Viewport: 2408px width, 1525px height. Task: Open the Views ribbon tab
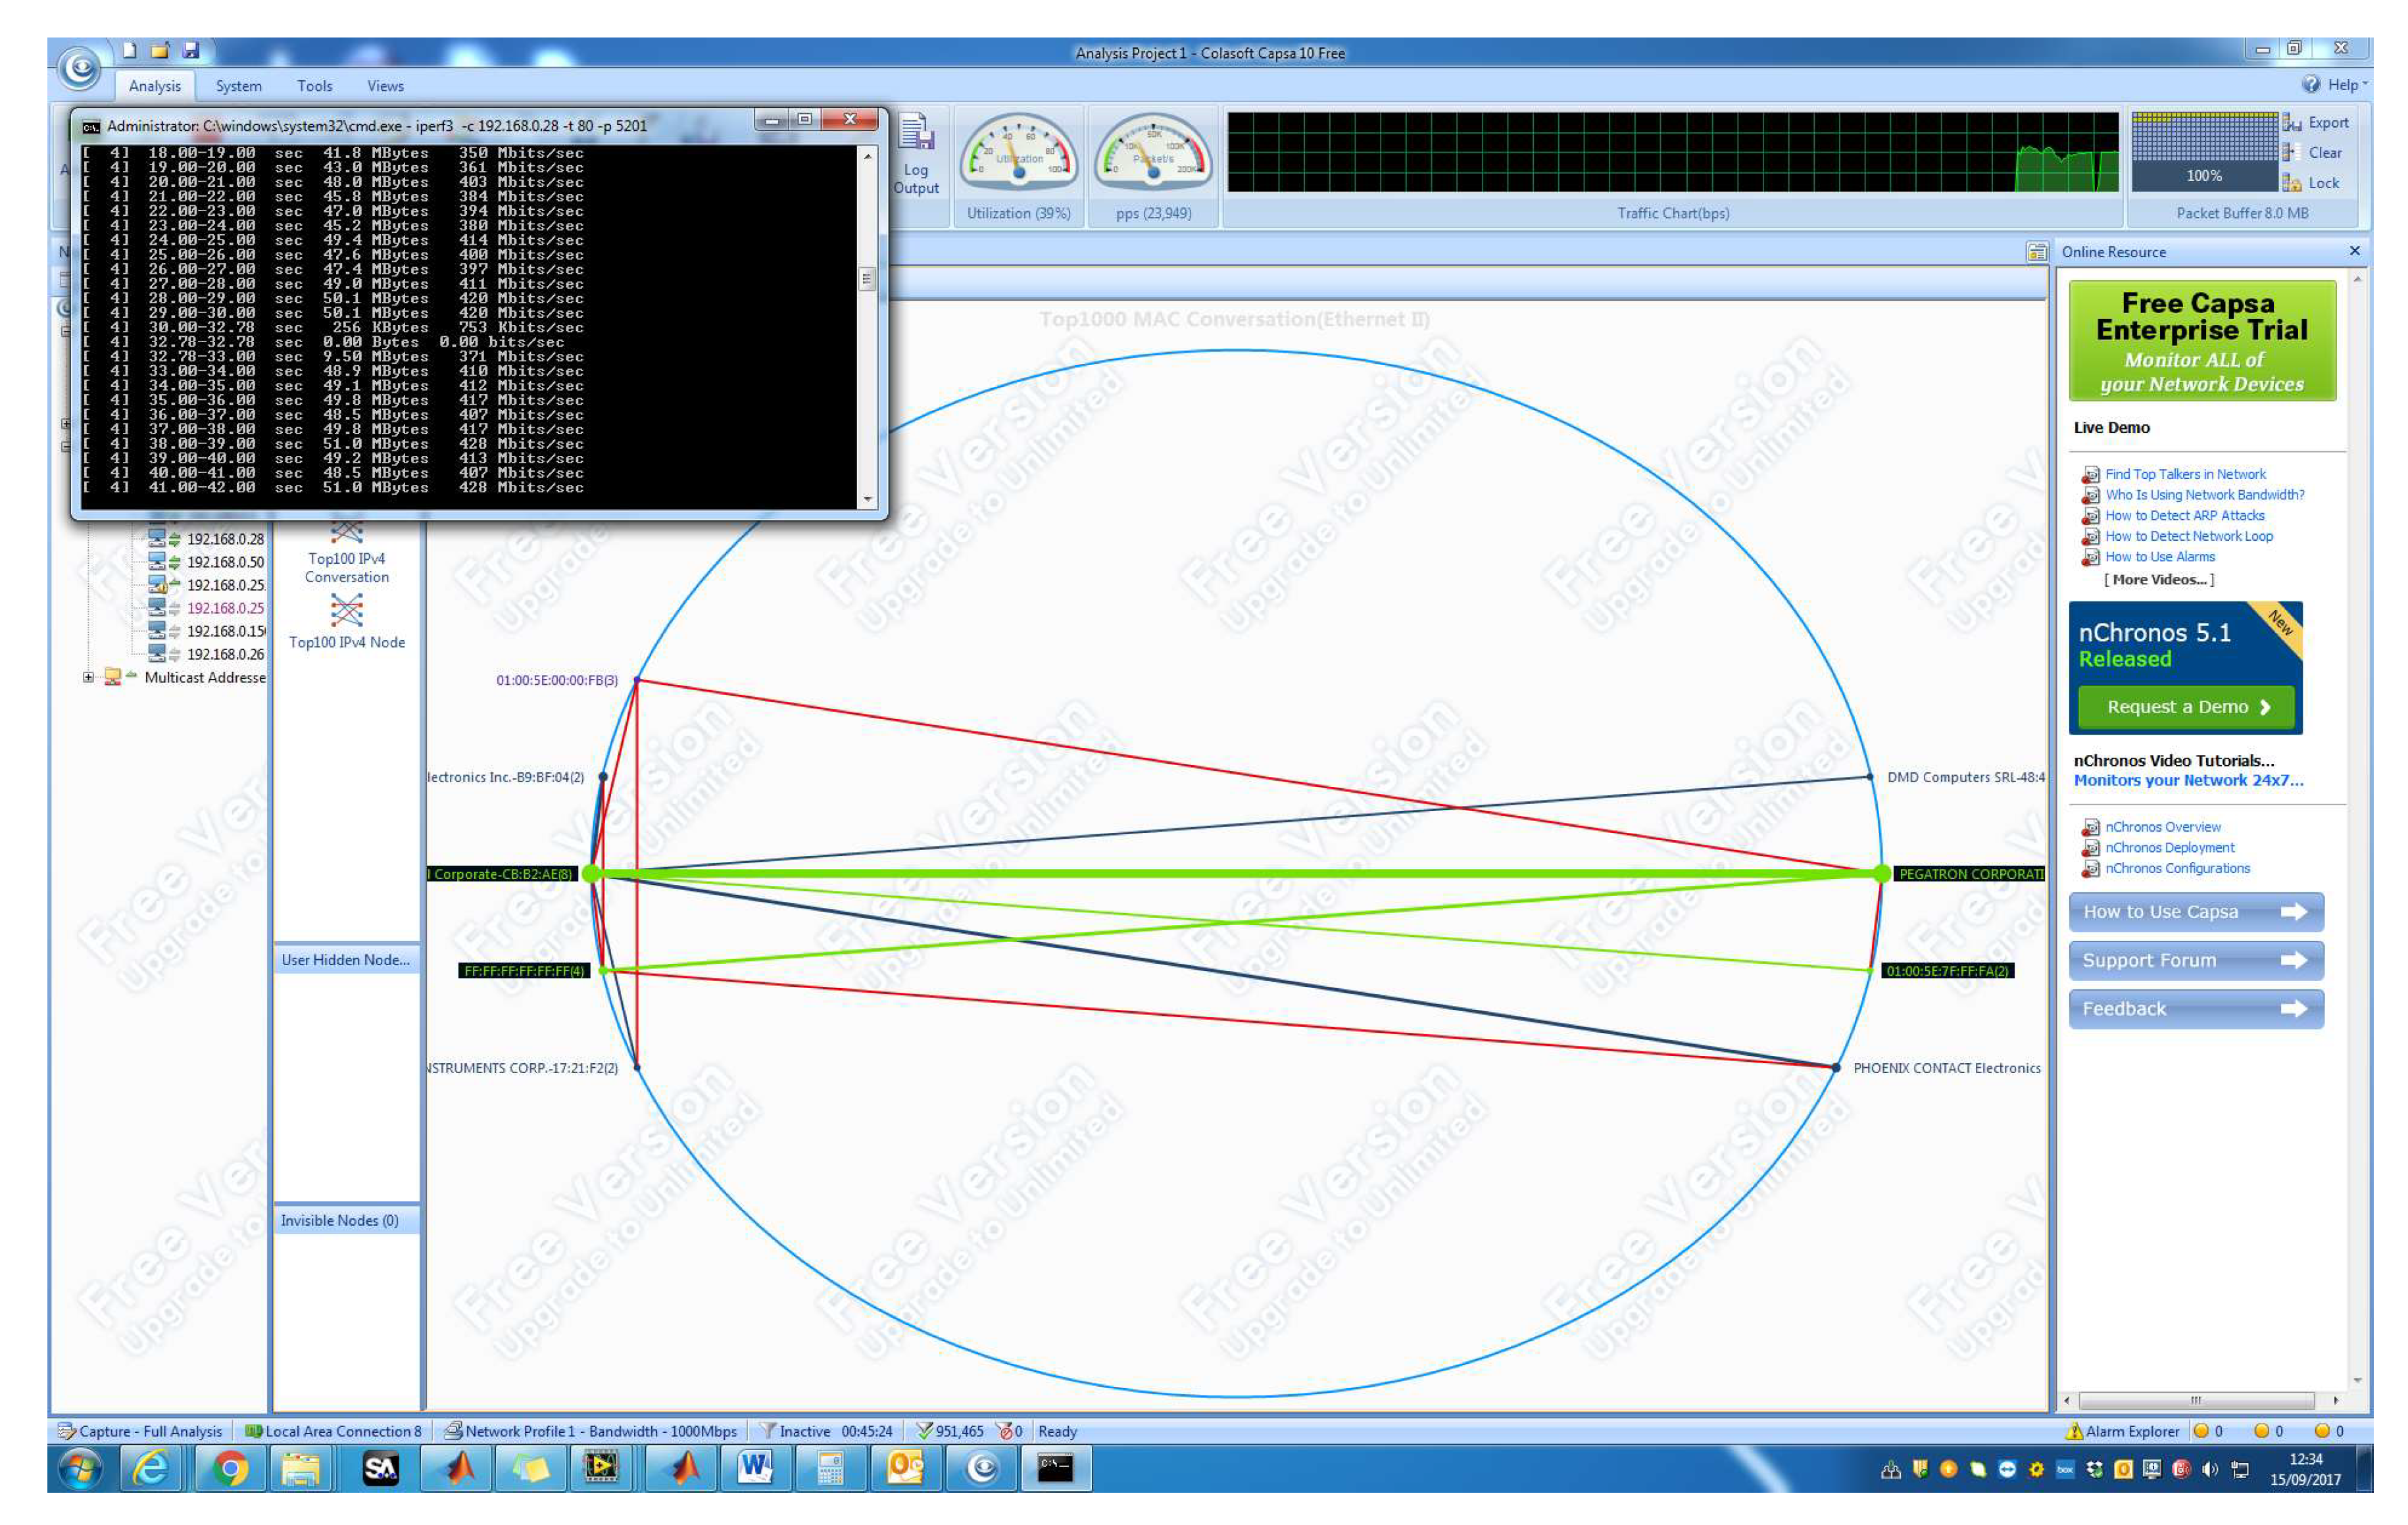coord(385,86)
